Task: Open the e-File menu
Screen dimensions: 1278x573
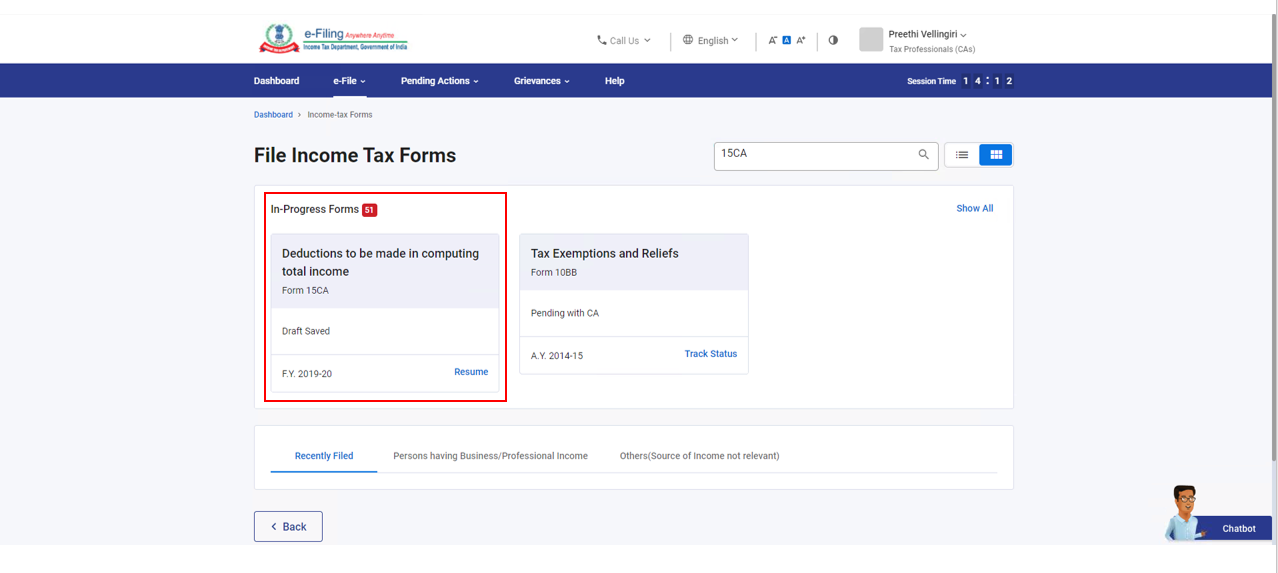Action: 349,81
